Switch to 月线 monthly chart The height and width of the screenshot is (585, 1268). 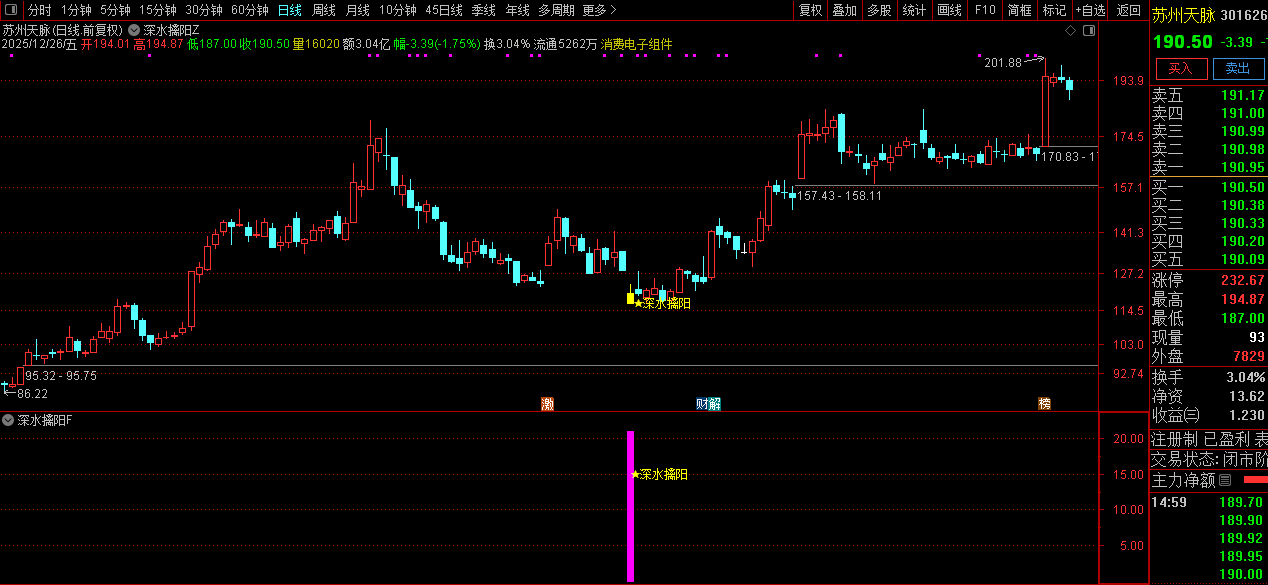click(x=358, y=10)
